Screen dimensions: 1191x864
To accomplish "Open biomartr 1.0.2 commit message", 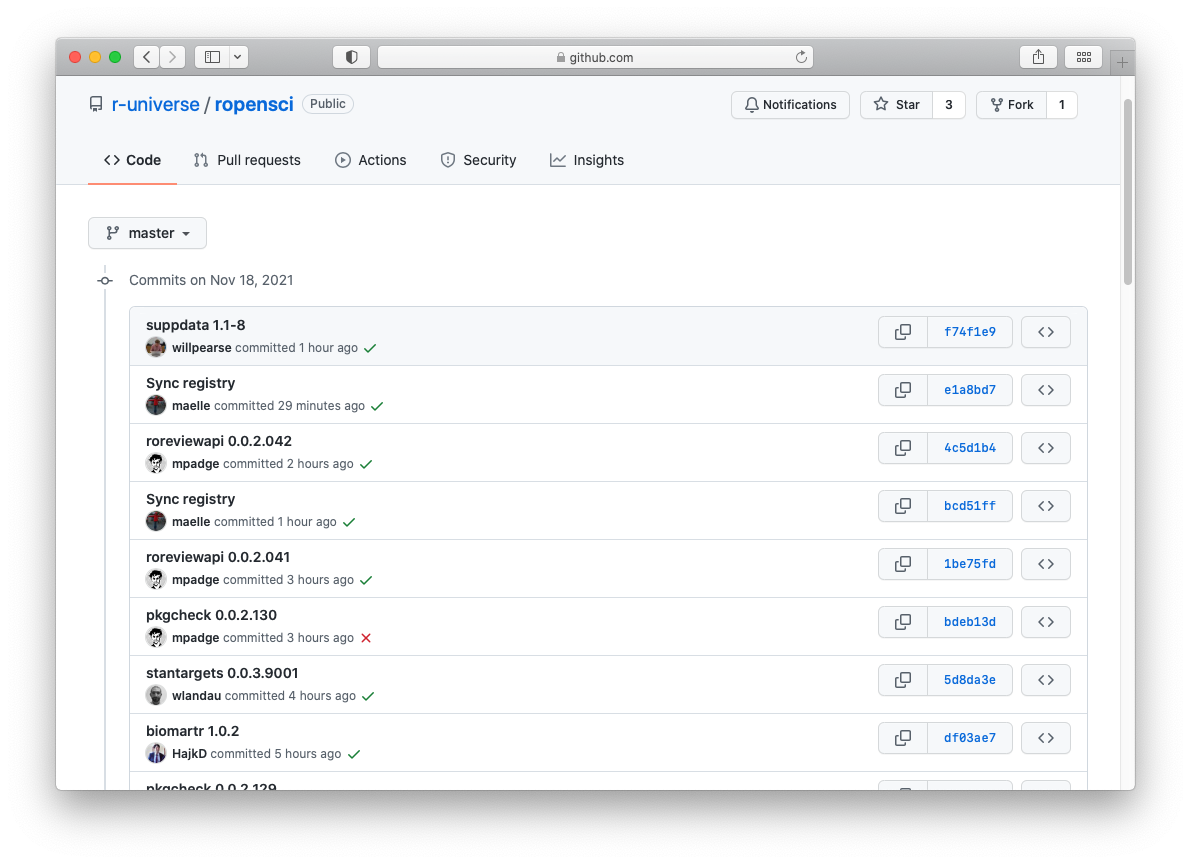I will (192, 731).
